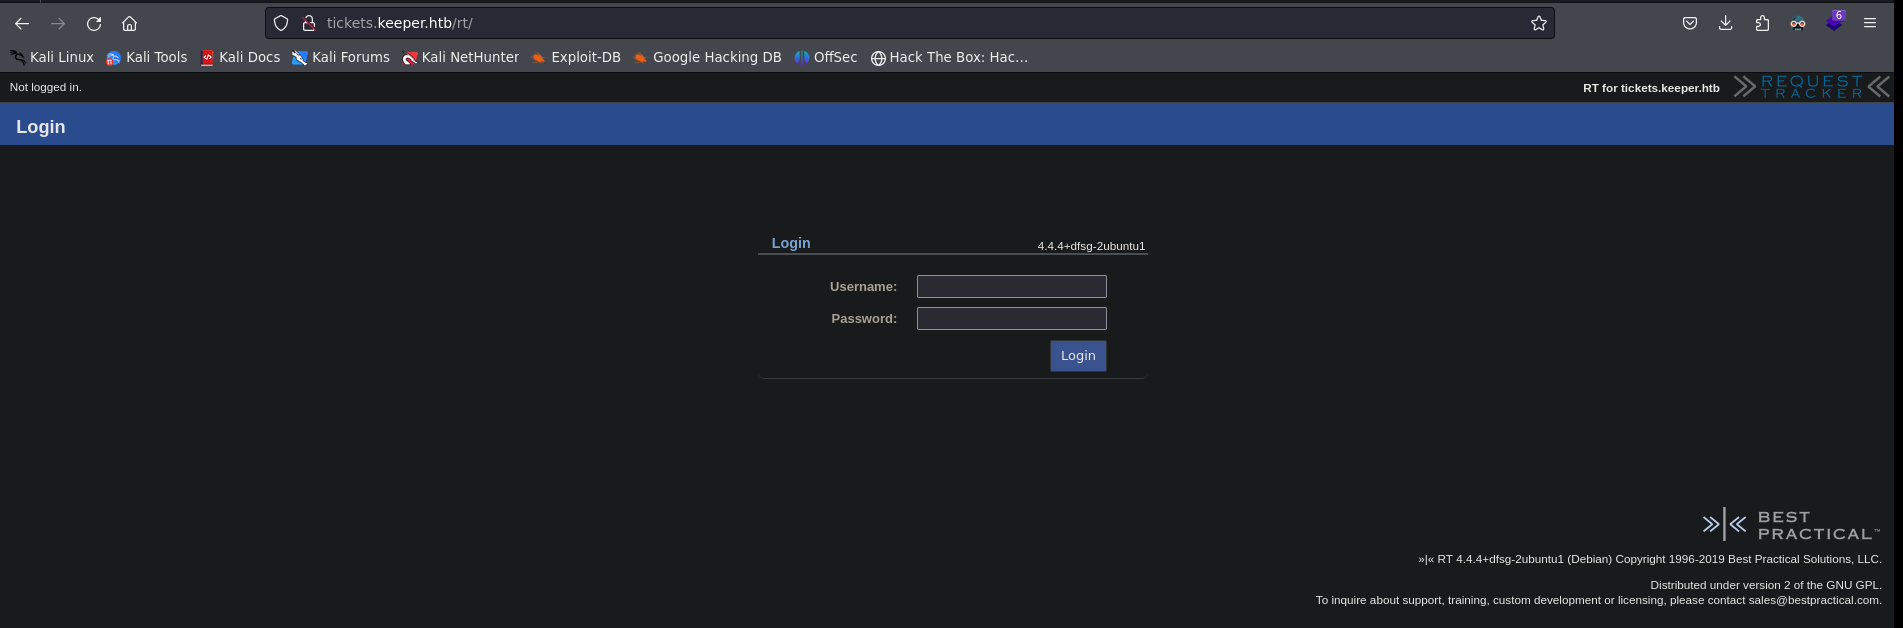This screenshot has width=1903, height=628.
Task: Click the Request Tracker logo
Action: pyautogui.click(x=1811, y=87)
